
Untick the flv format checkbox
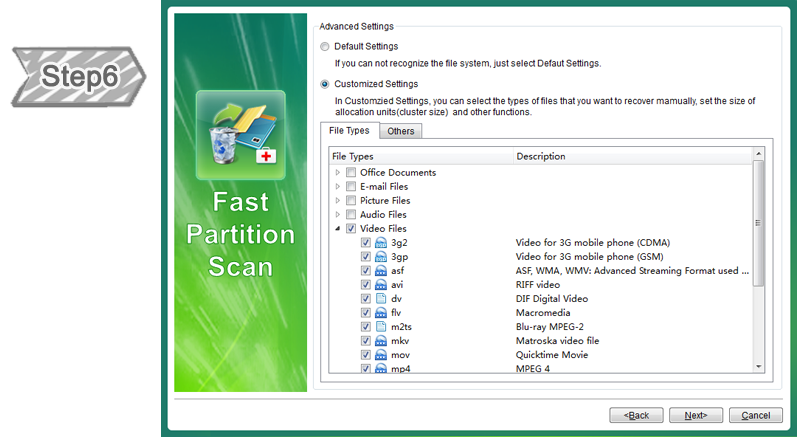366,313
